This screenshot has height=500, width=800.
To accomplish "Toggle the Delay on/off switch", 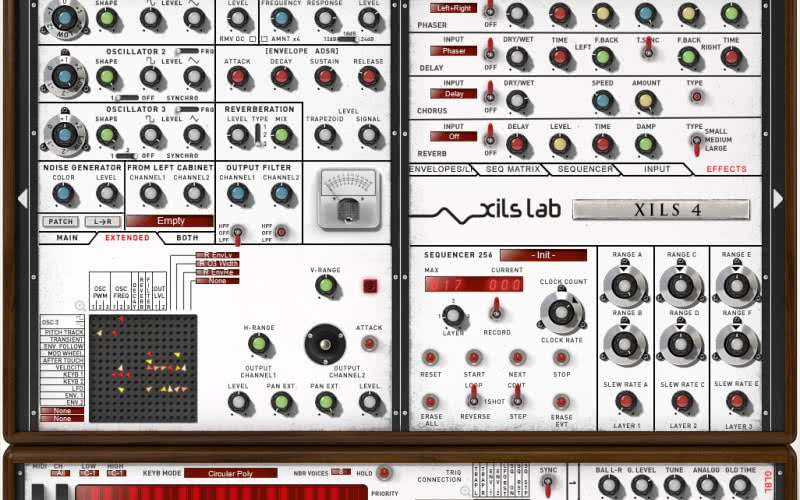I will (x=490, y=49).
